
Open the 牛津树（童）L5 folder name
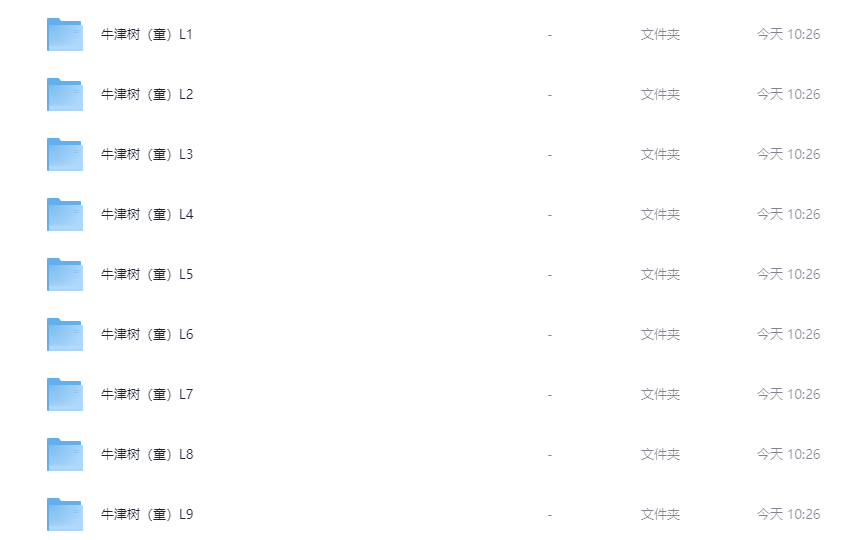click(x=147, y=275)
